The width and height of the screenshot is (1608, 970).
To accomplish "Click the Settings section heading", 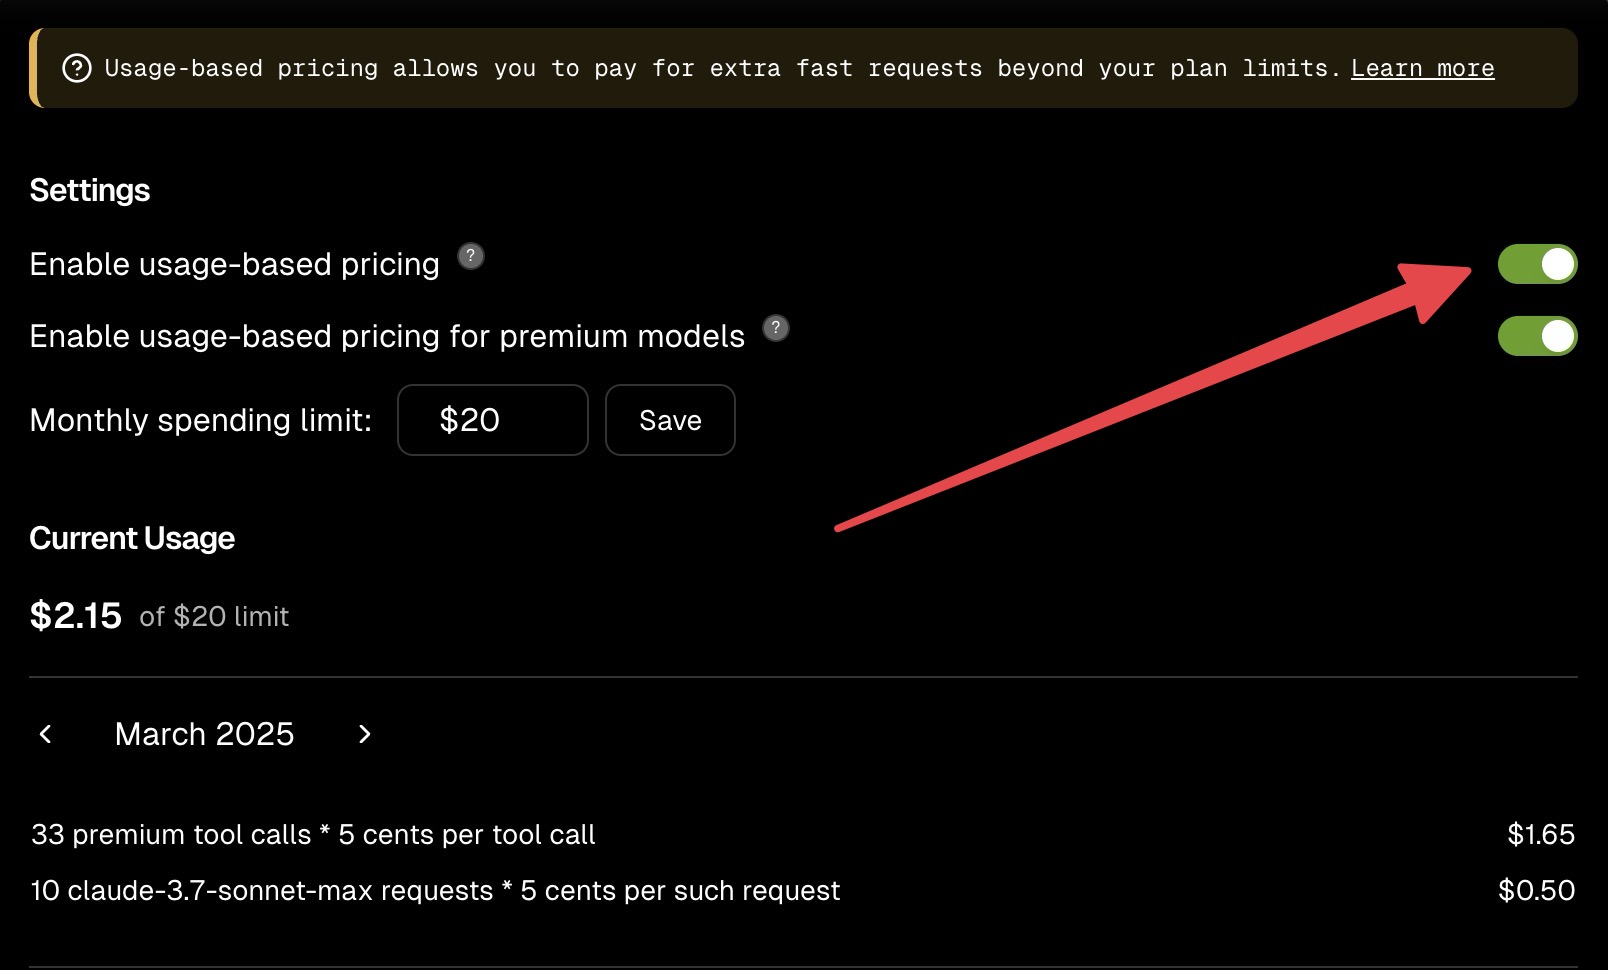I will coord(90,190).
